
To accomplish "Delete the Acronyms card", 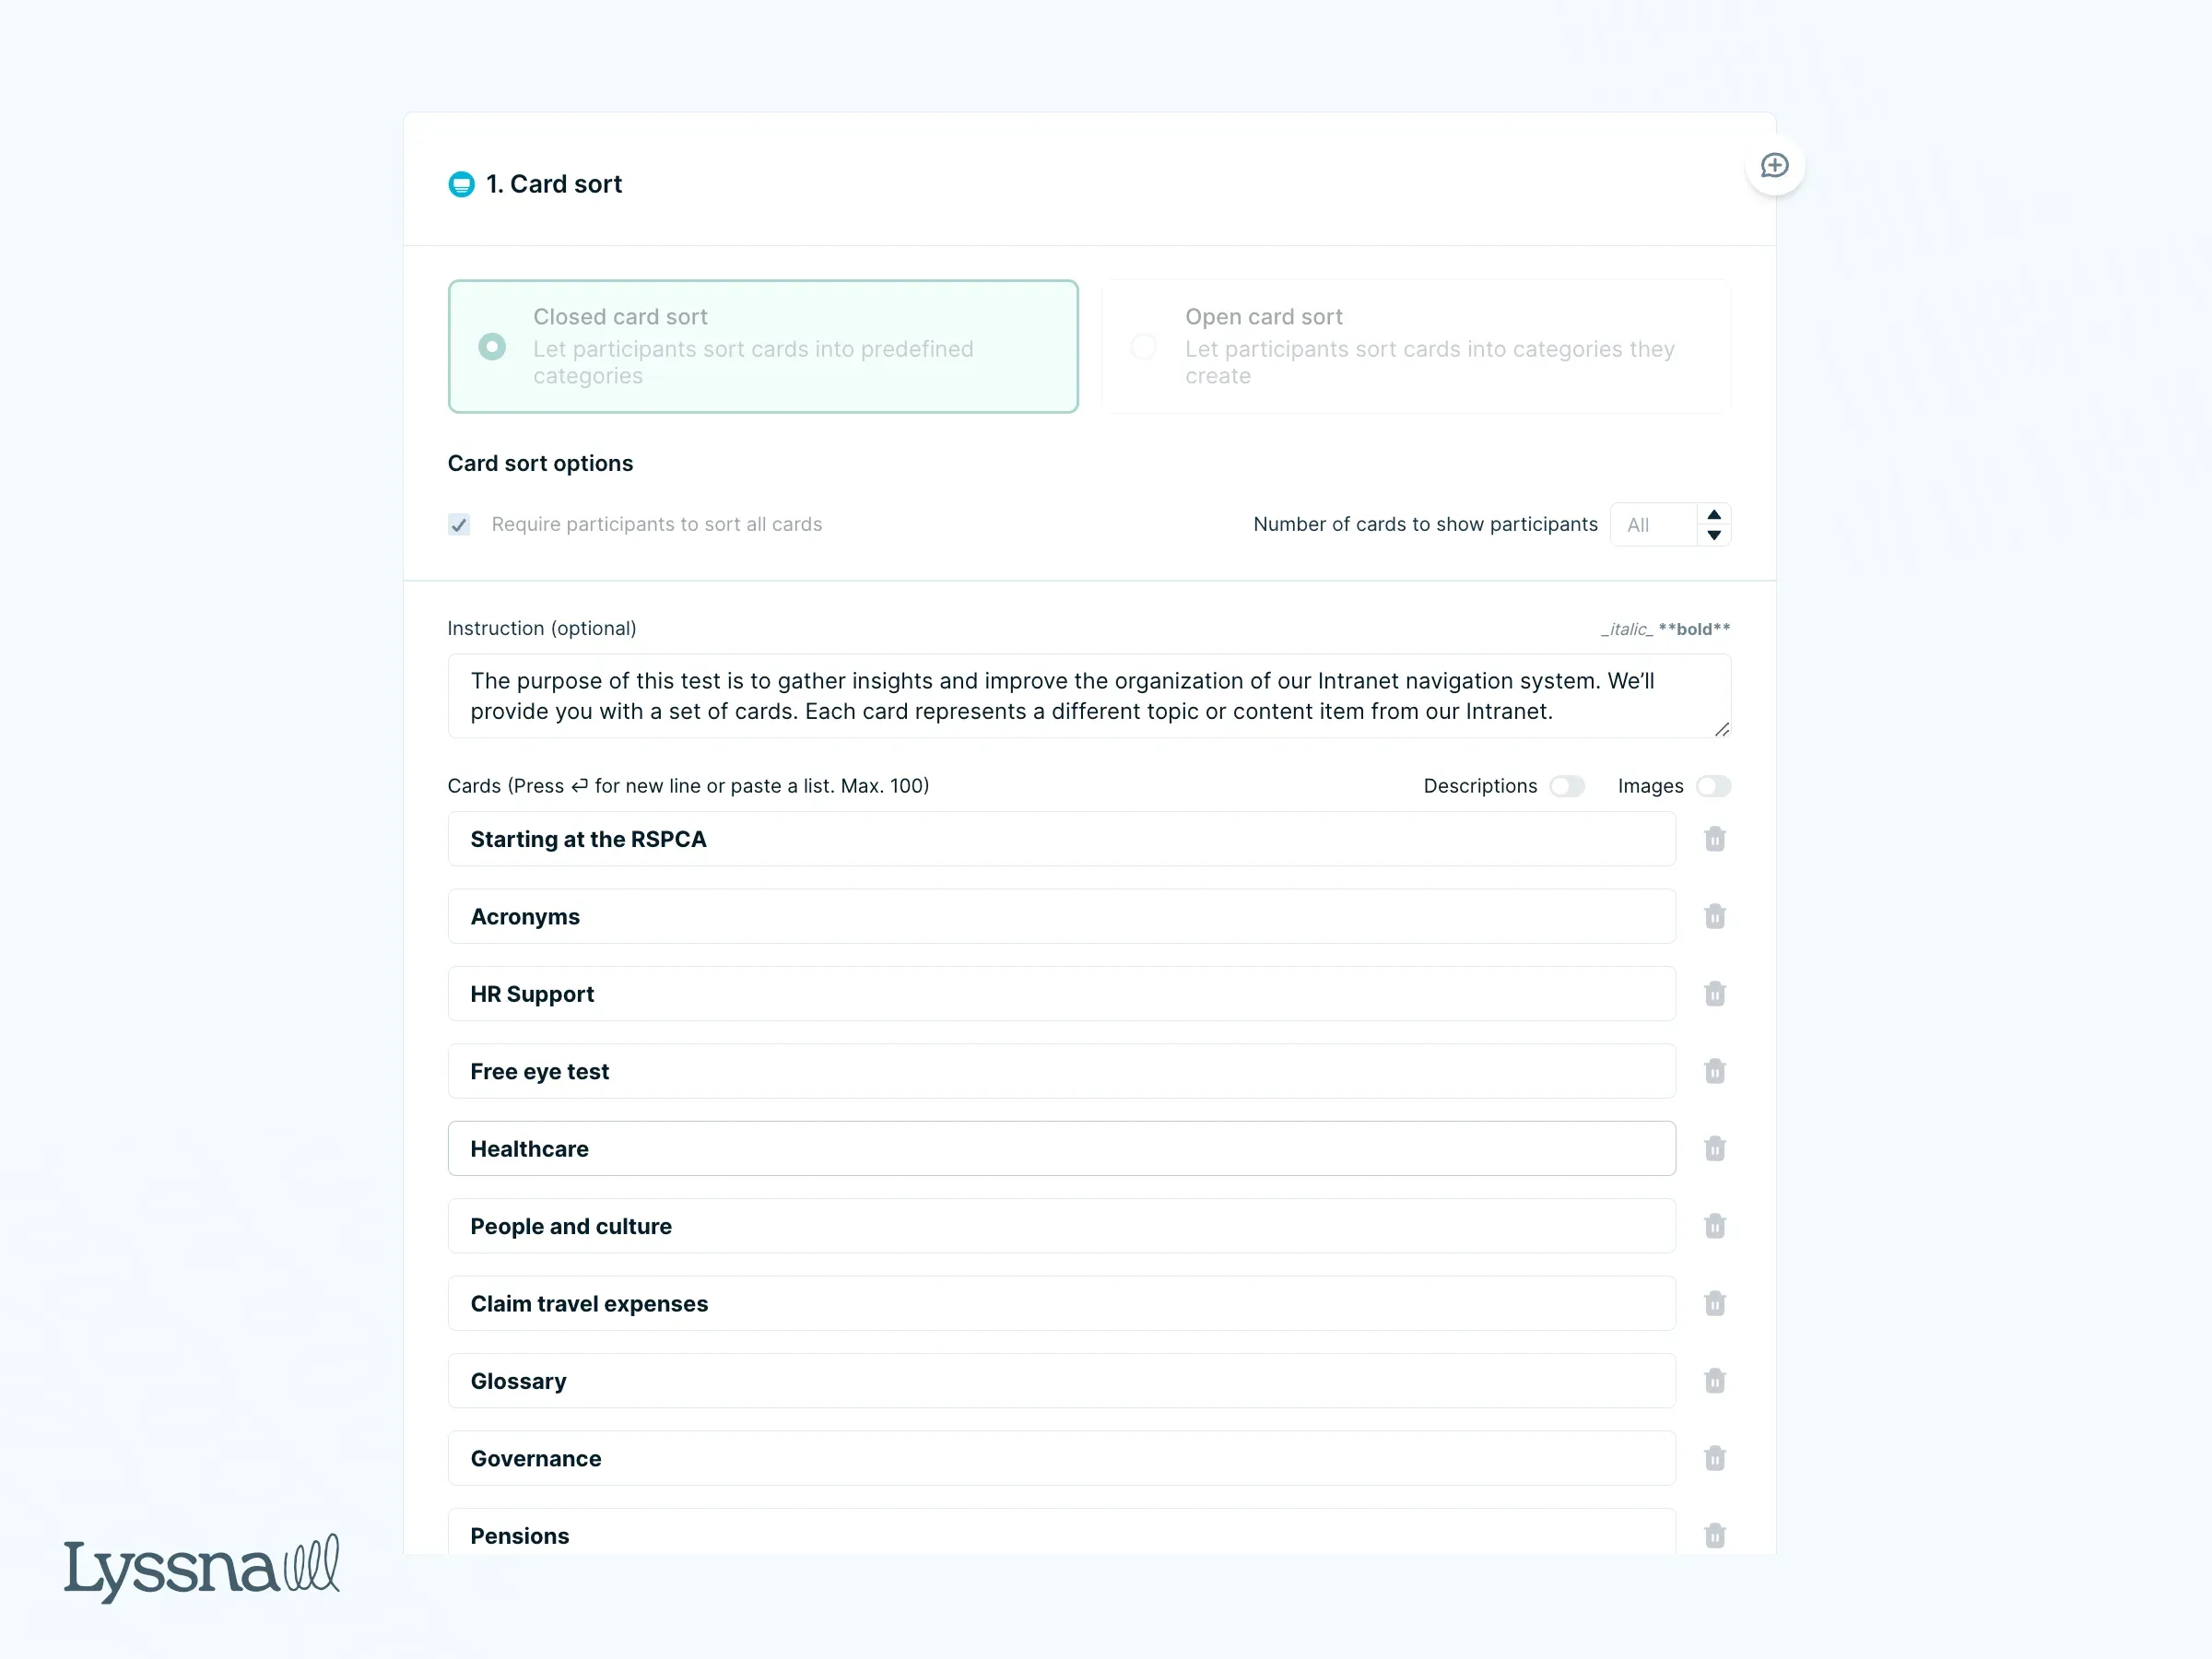I will point(1714,916).
